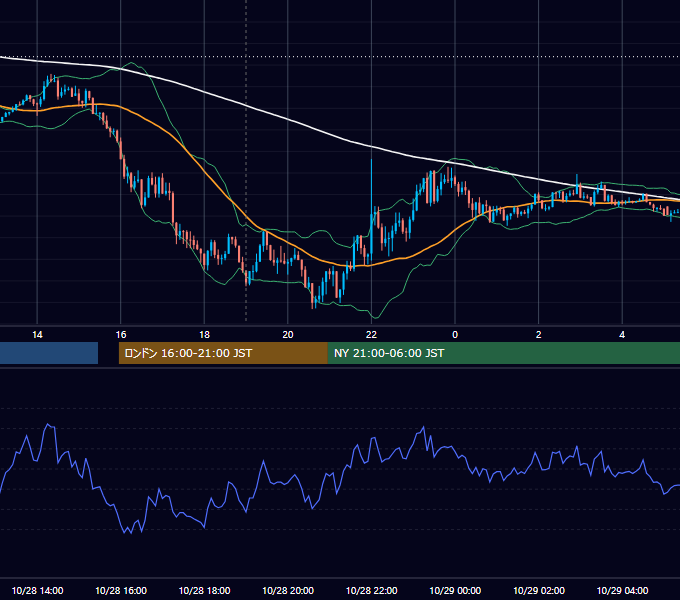Click the NY 21:00-06:00 JST session bar
Image resolution: width=680 pixels, height=600 pixels.
pyautogui.click(x=503, y=353)
